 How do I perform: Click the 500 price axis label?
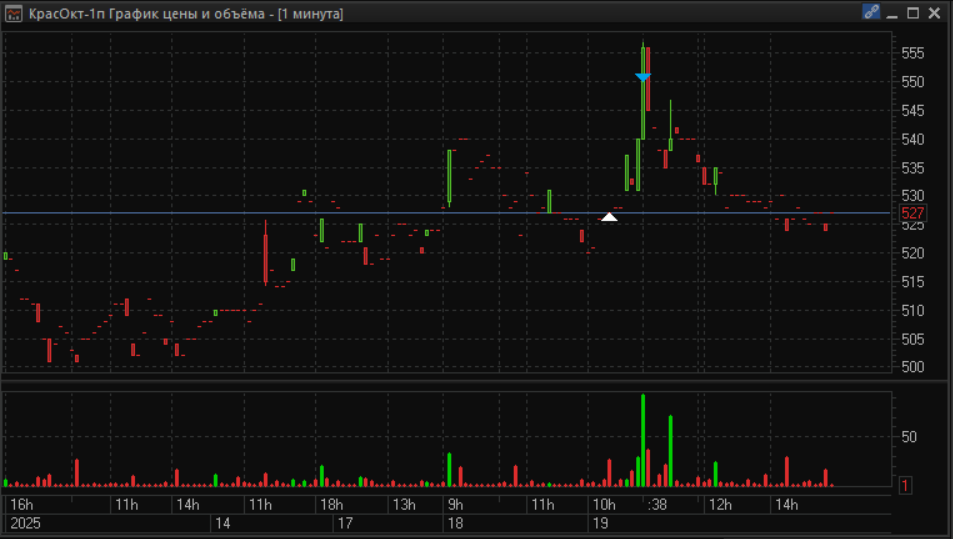click(x=912, y=367)
